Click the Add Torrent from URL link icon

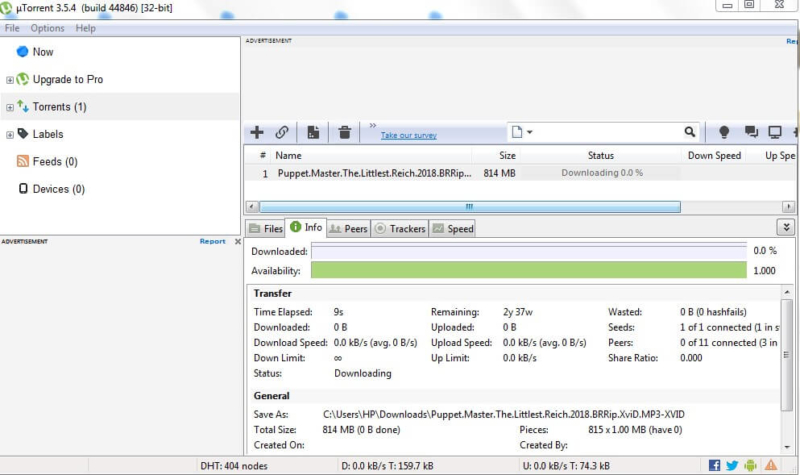[x=282, y=133]
